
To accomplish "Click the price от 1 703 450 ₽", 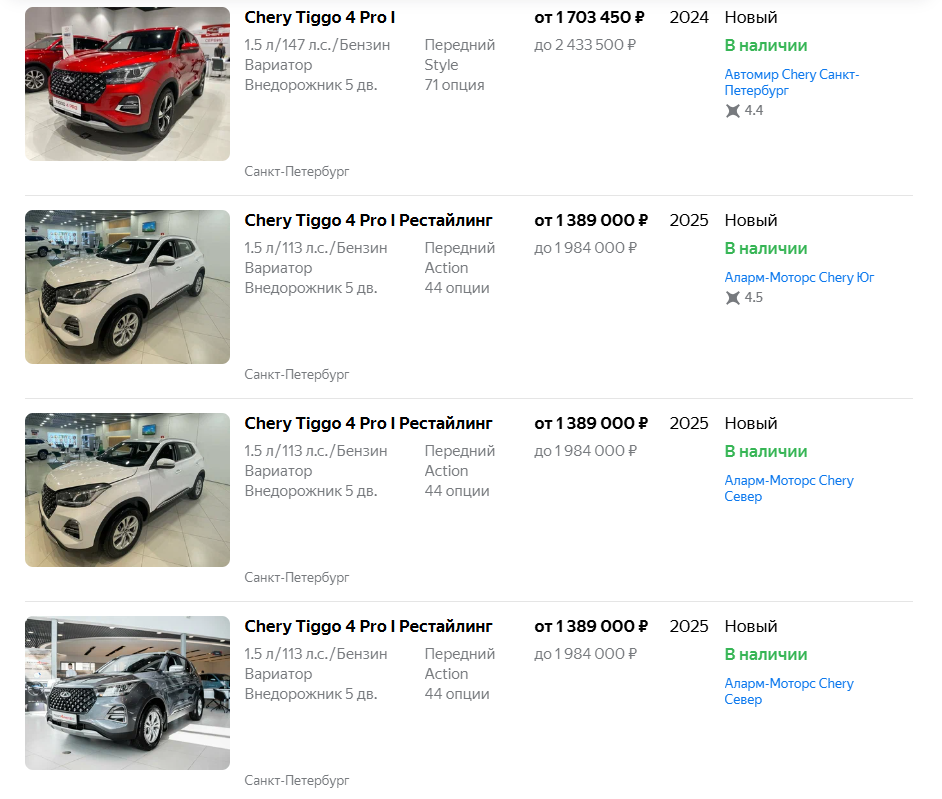I will click(589, 18).
